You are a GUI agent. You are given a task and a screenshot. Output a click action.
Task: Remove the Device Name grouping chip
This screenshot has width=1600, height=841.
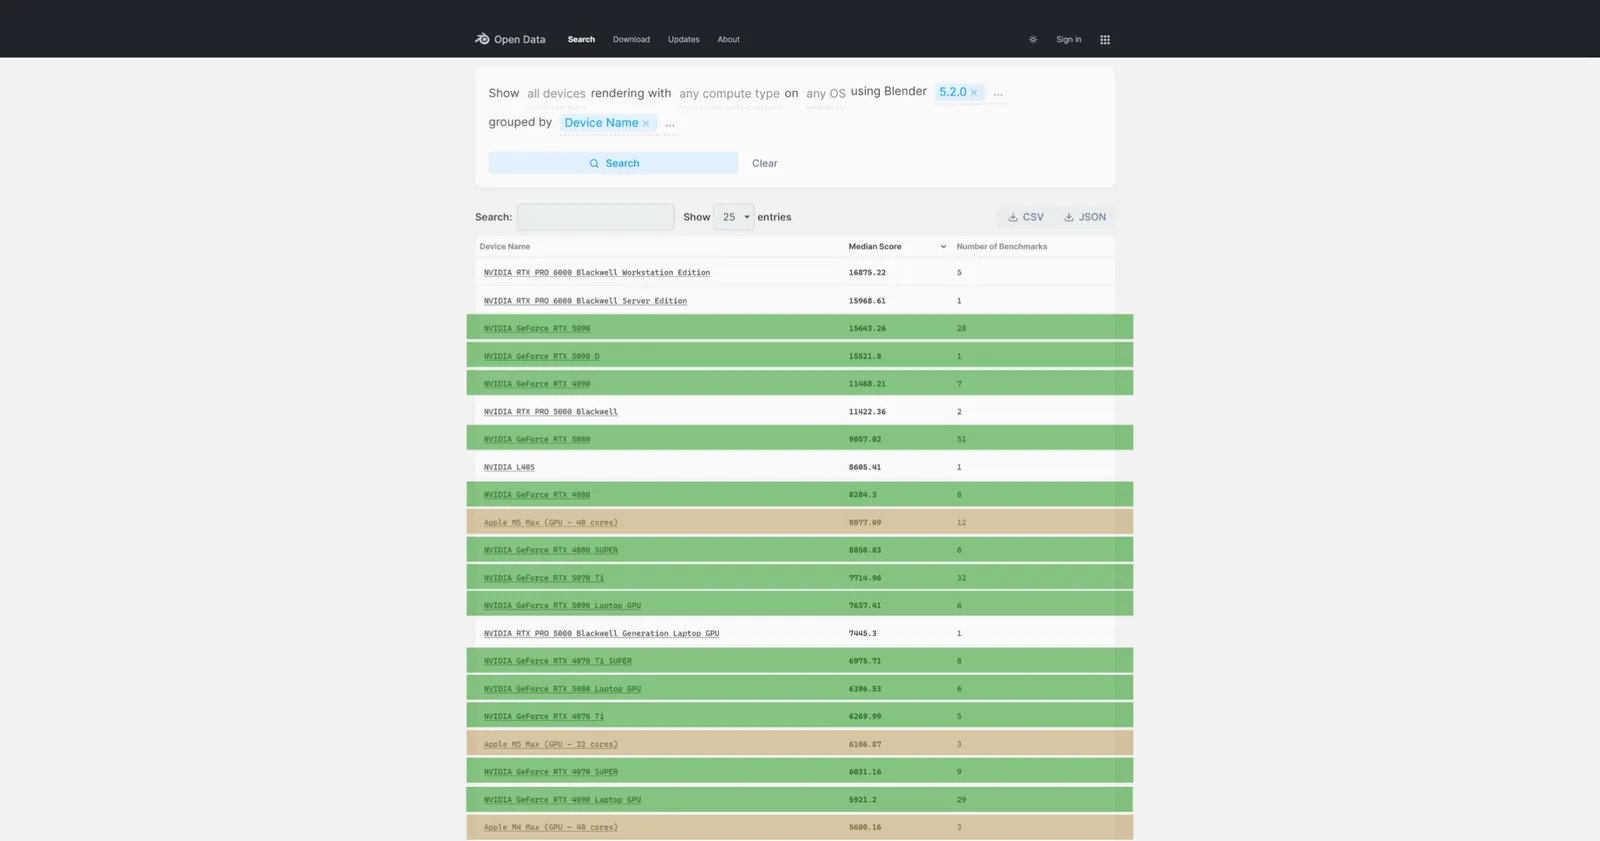[x=646, y=123]
